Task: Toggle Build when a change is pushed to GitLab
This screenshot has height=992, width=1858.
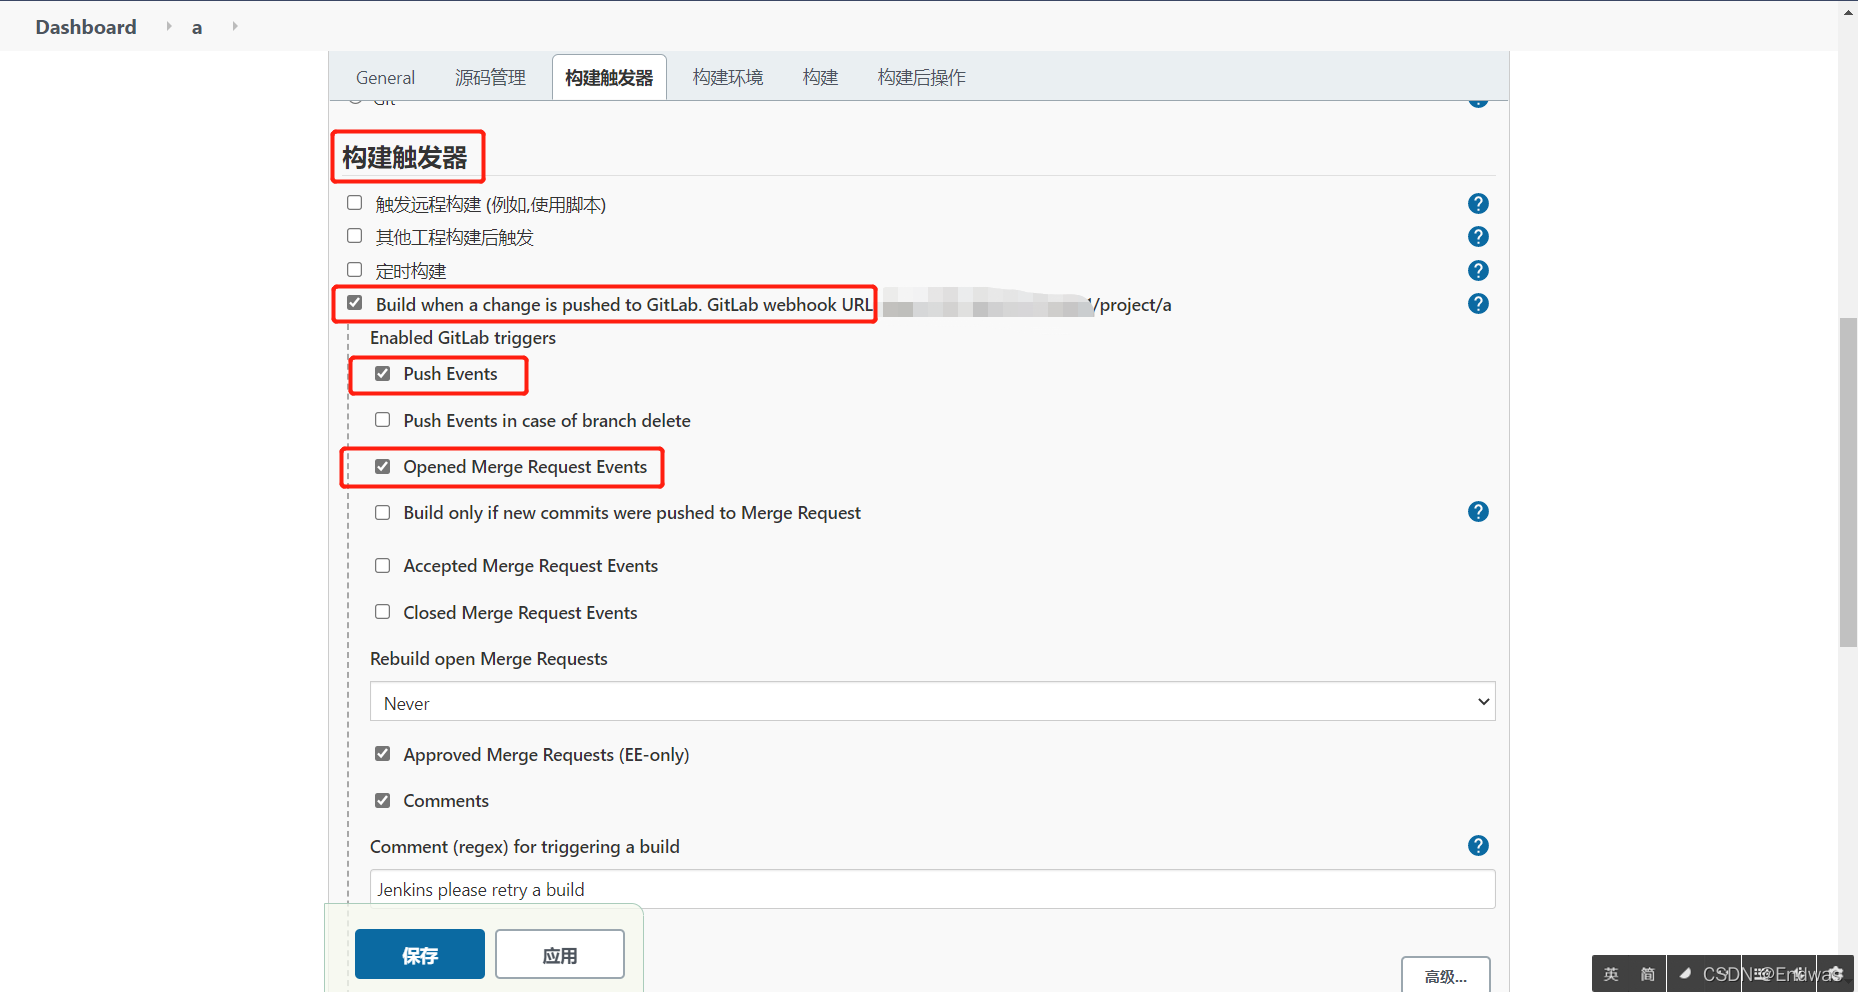Action: pos(355,303)
